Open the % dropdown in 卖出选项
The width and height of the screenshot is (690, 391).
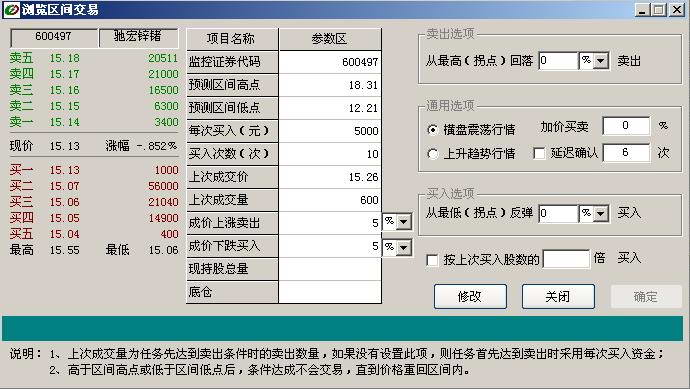pos(601,61)
